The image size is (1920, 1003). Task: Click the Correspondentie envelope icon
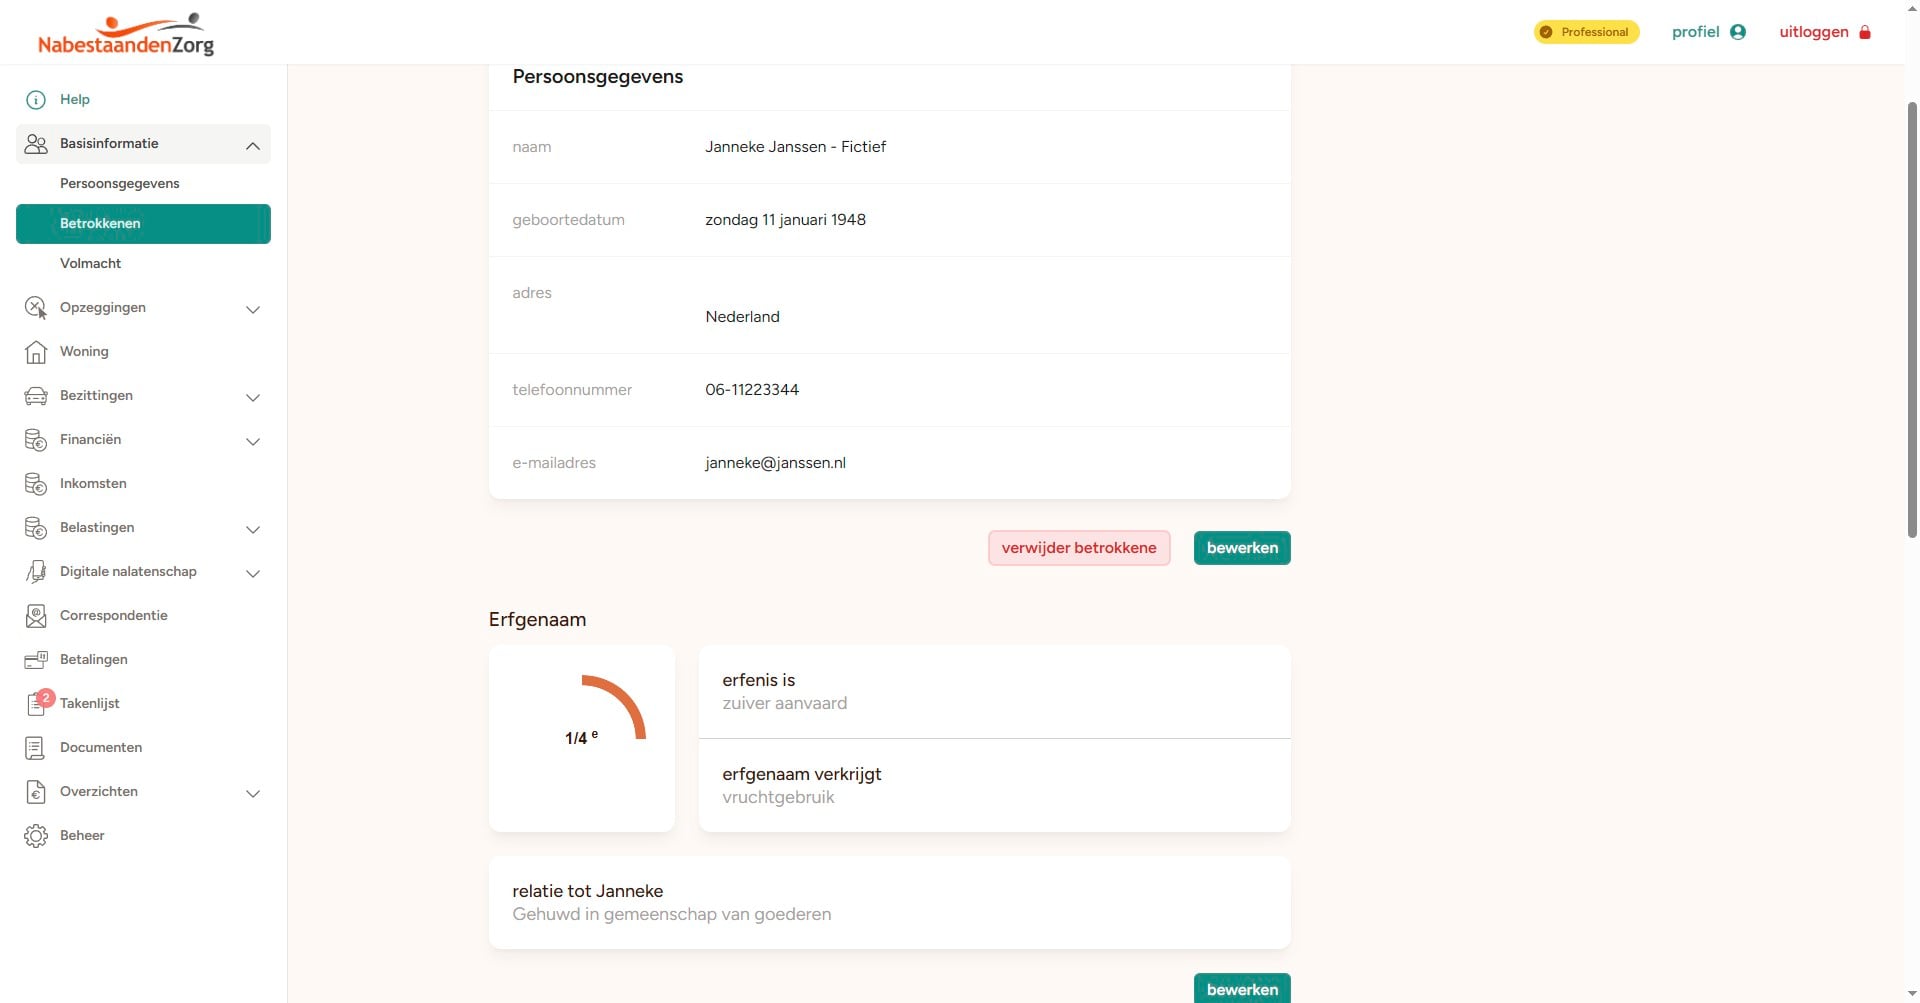36,616
